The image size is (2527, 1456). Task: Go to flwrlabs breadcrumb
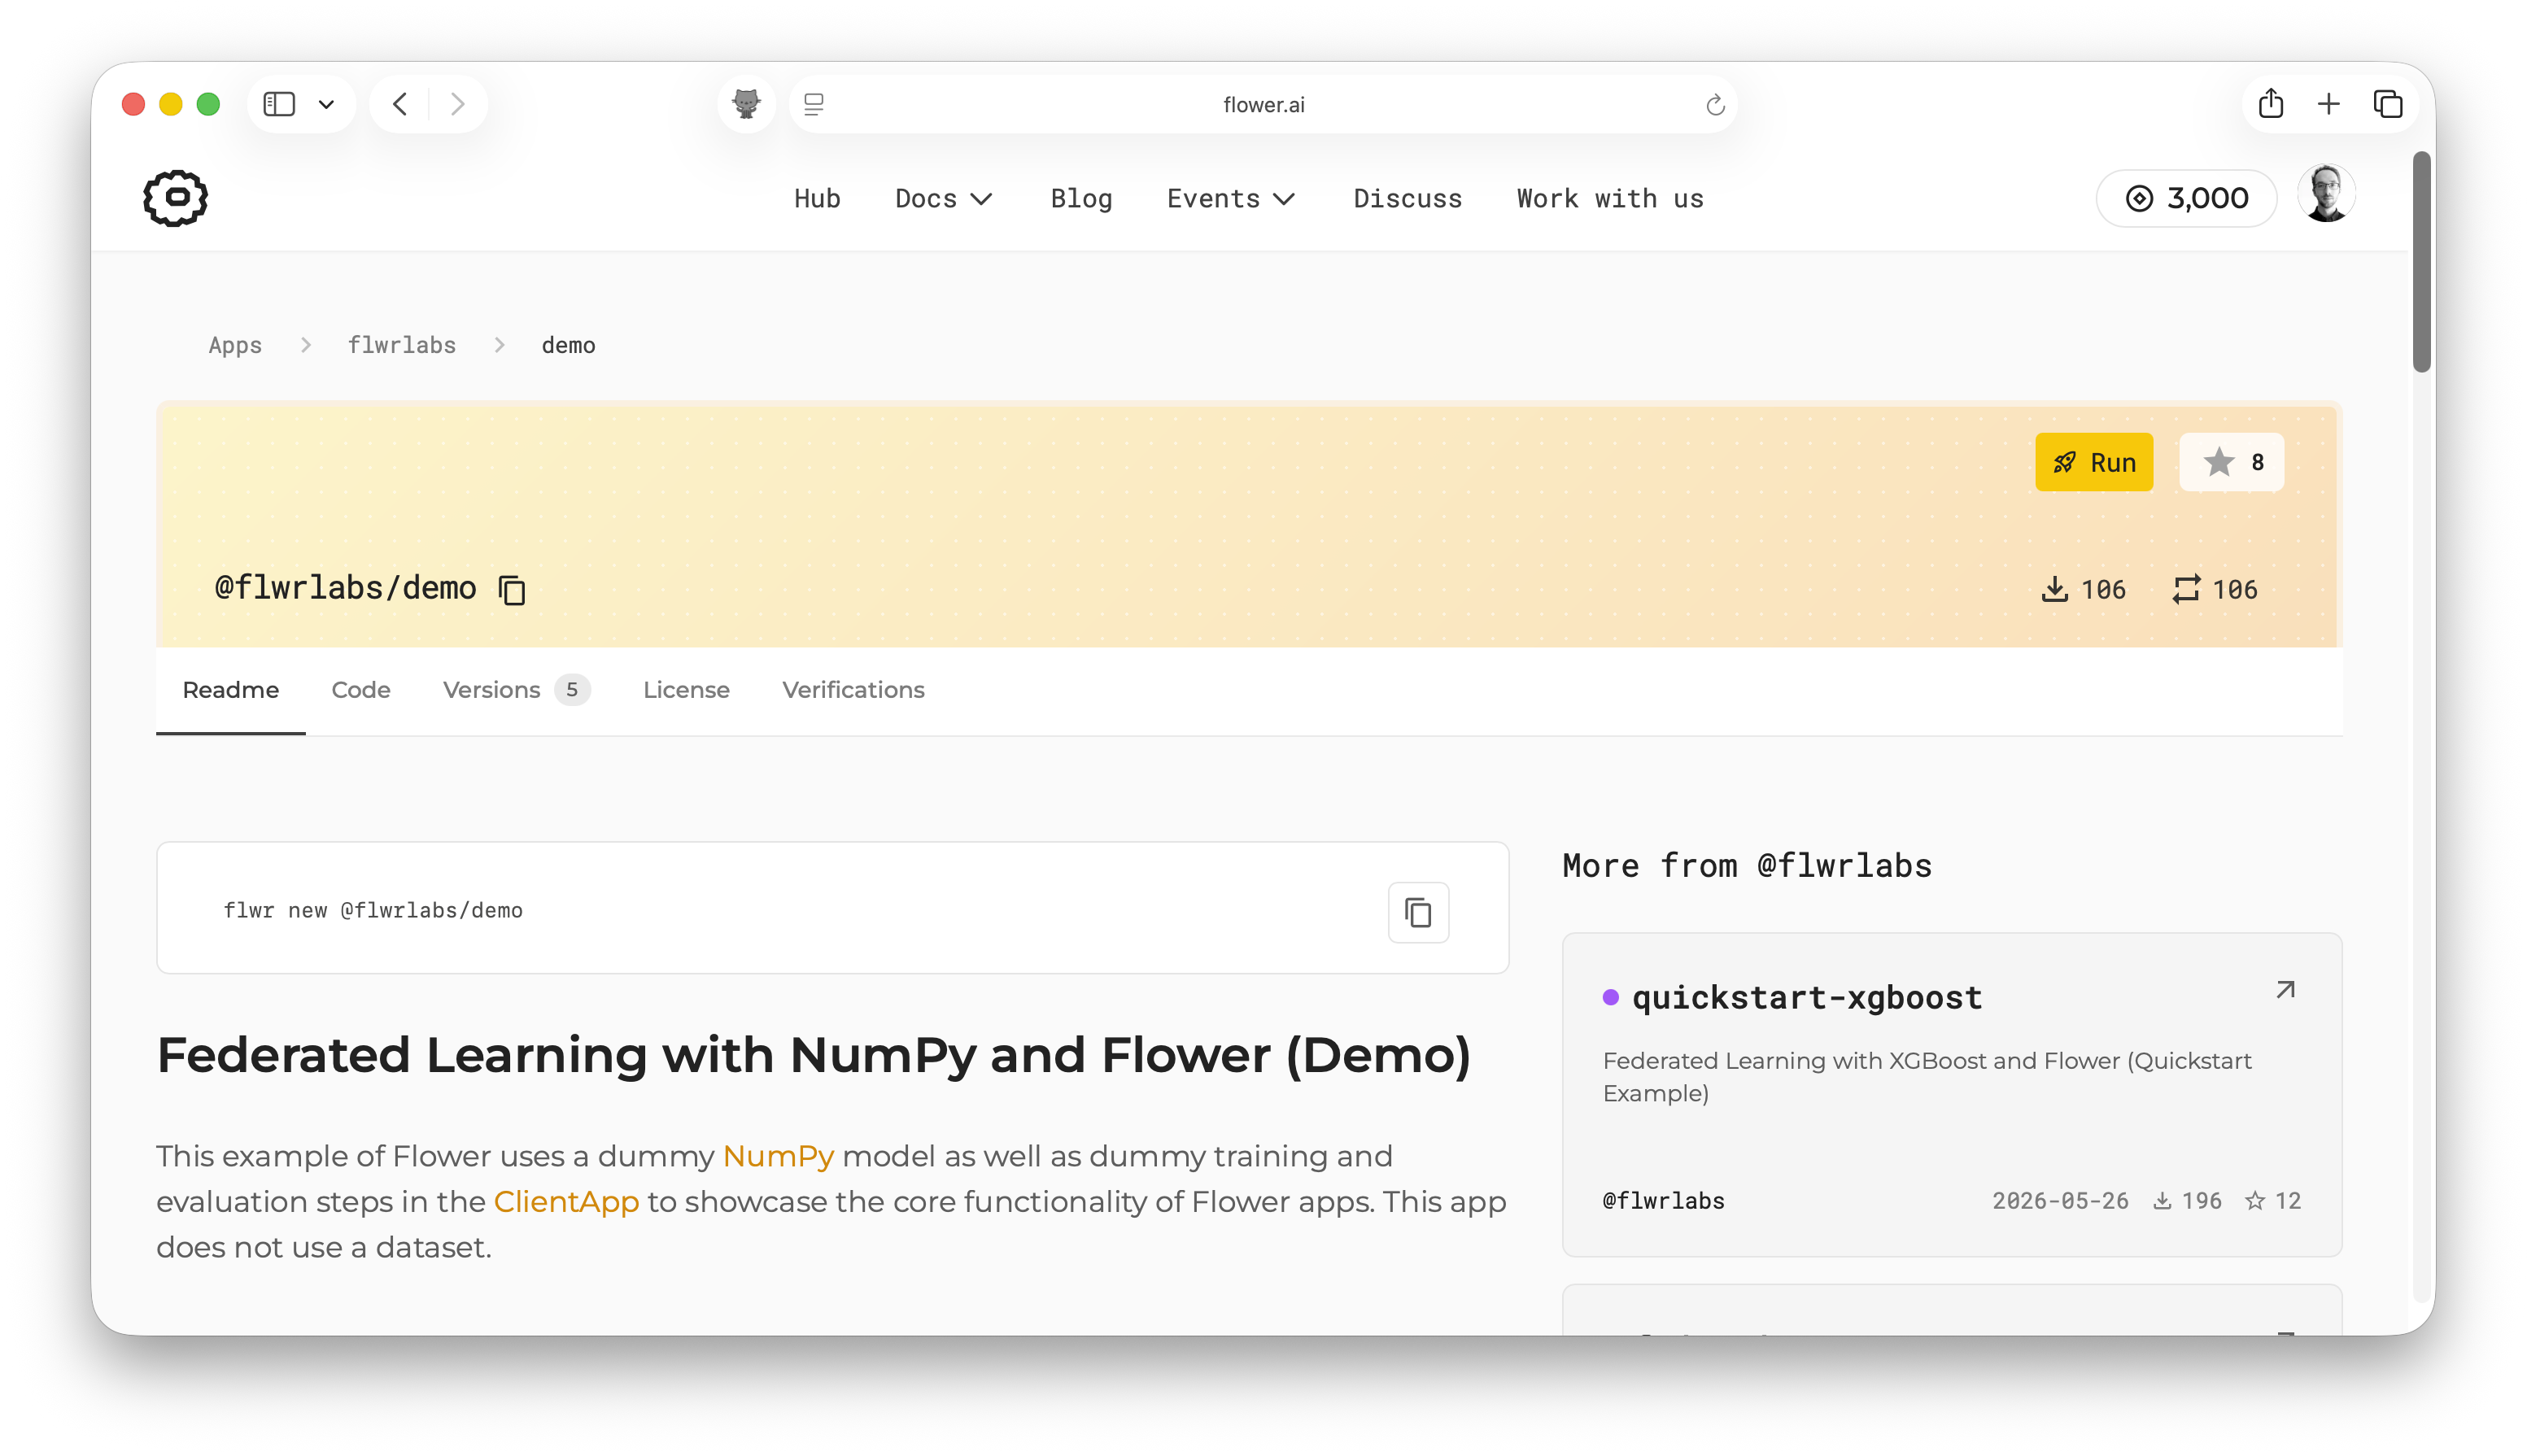pyautogui.click(x=402, y=345)
